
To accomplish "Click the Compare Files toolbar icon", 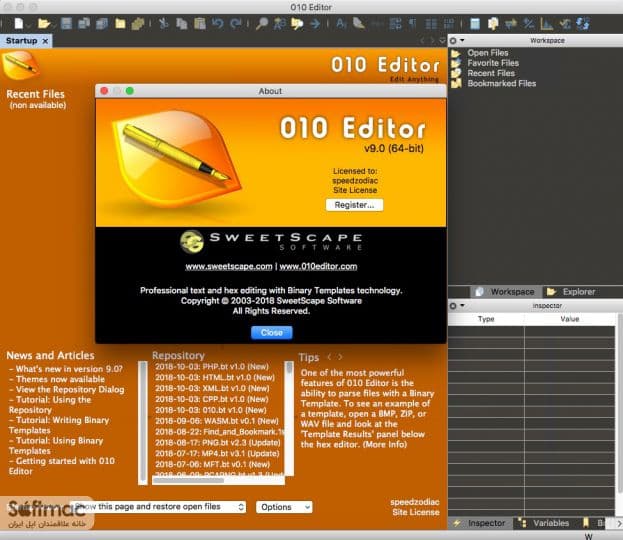I will (493, 23).
